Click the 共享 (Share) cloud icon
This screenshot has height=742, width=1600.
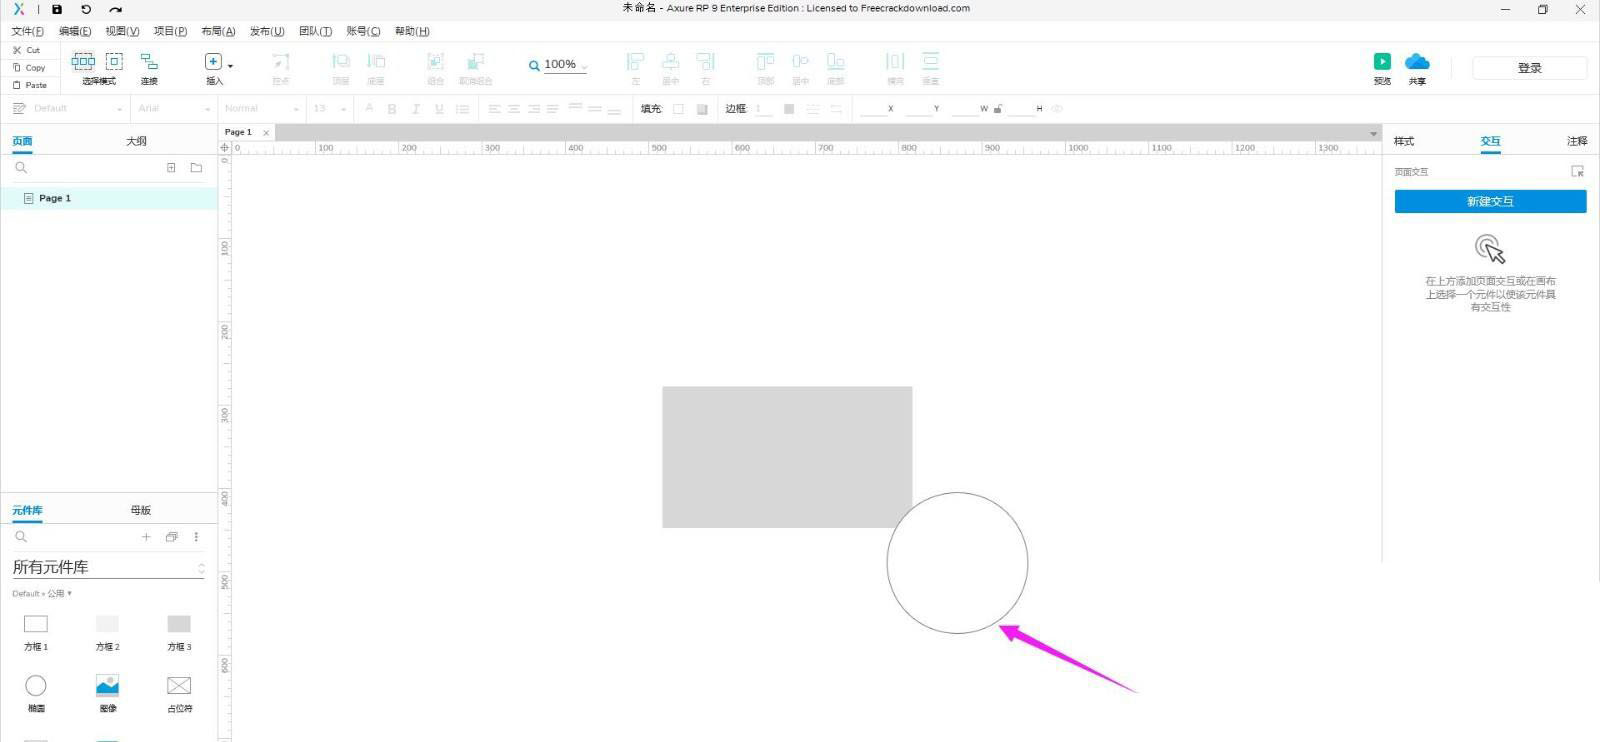[x=1417, y=62]
